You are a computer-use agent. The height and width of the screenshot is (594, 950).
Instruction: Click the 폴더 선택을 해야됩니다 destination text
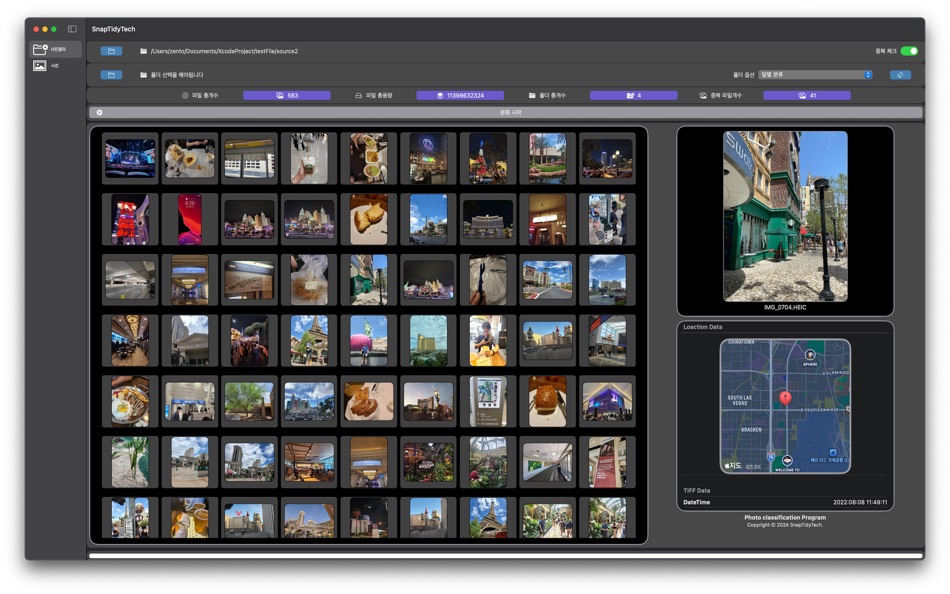click(177, 75)
